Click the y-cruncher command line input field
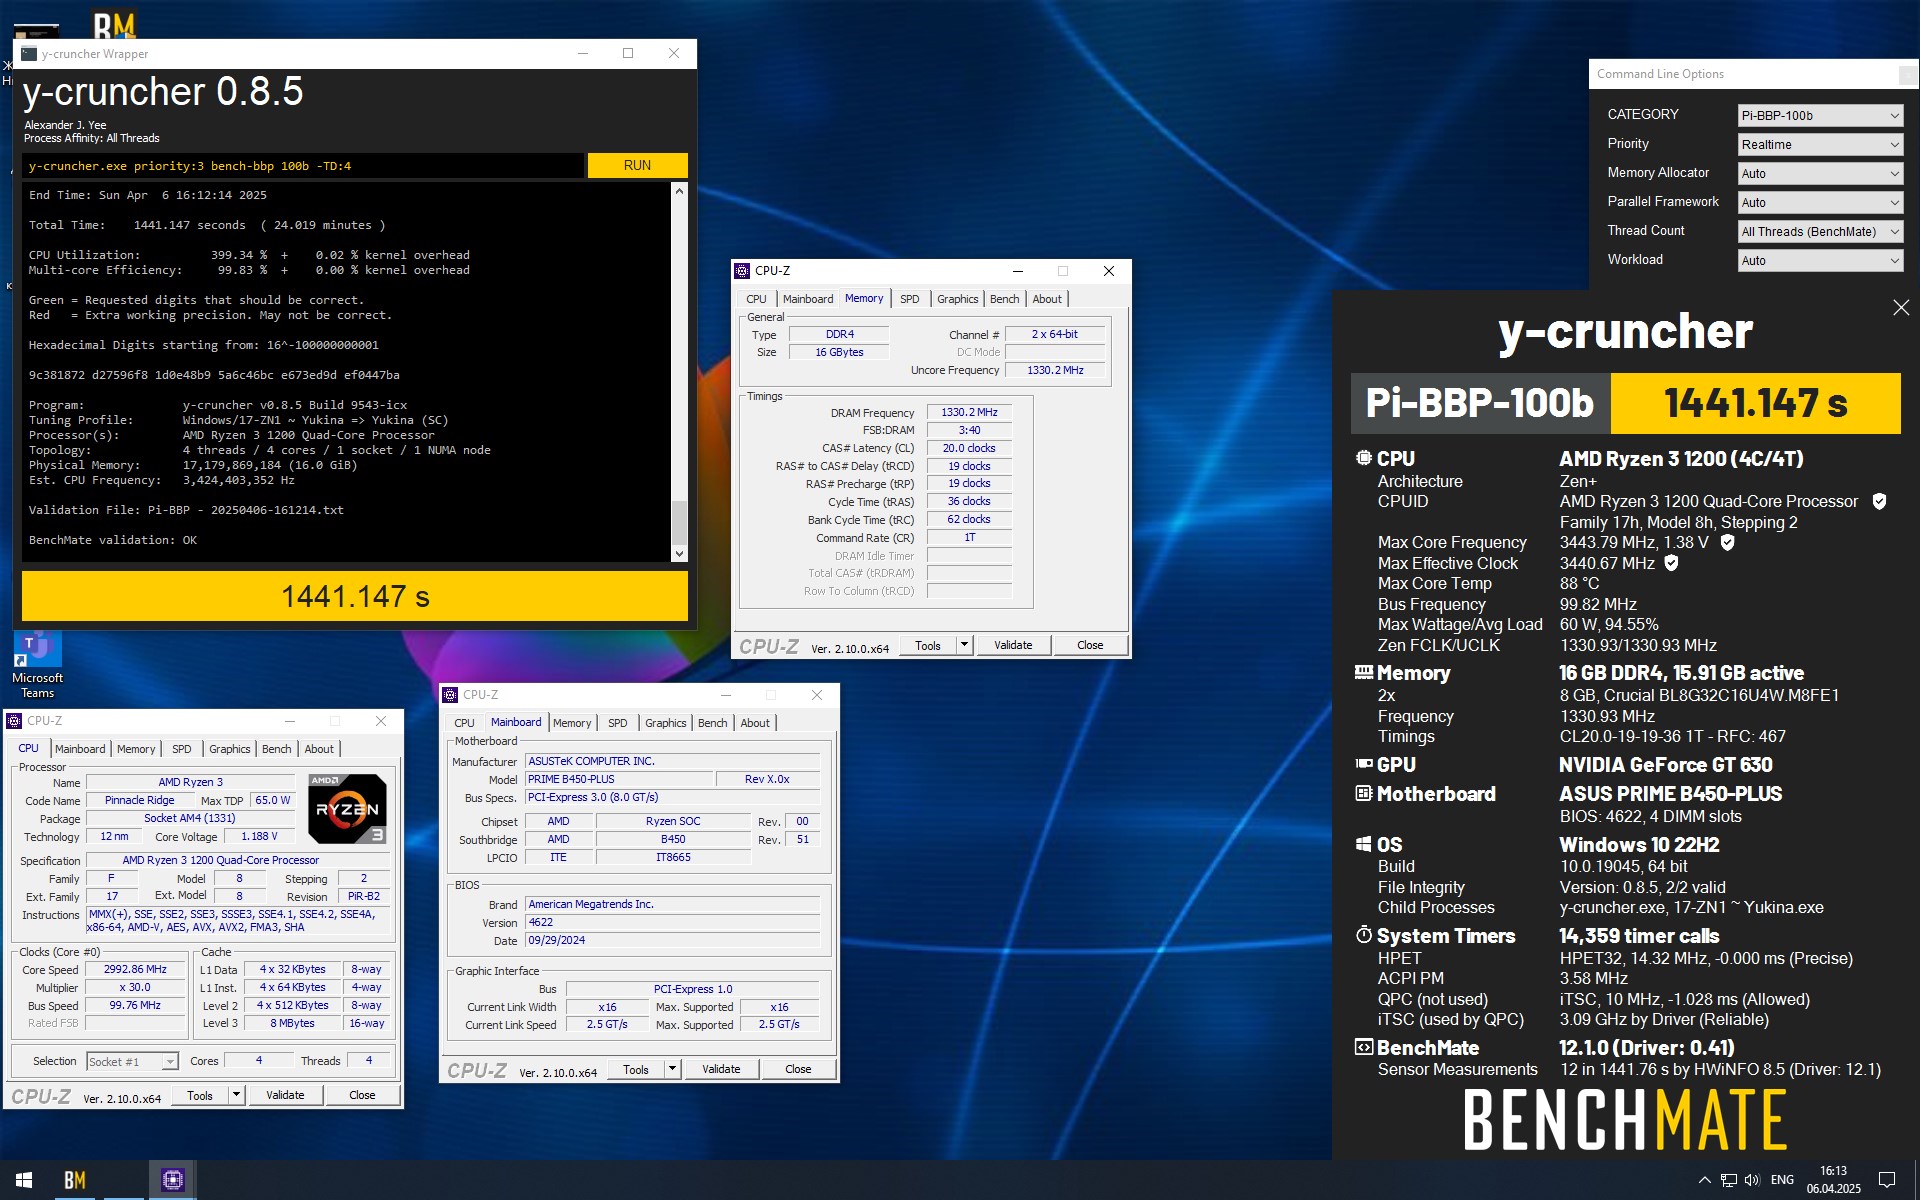This screenshot has width=1920, height=1200. 303,166
